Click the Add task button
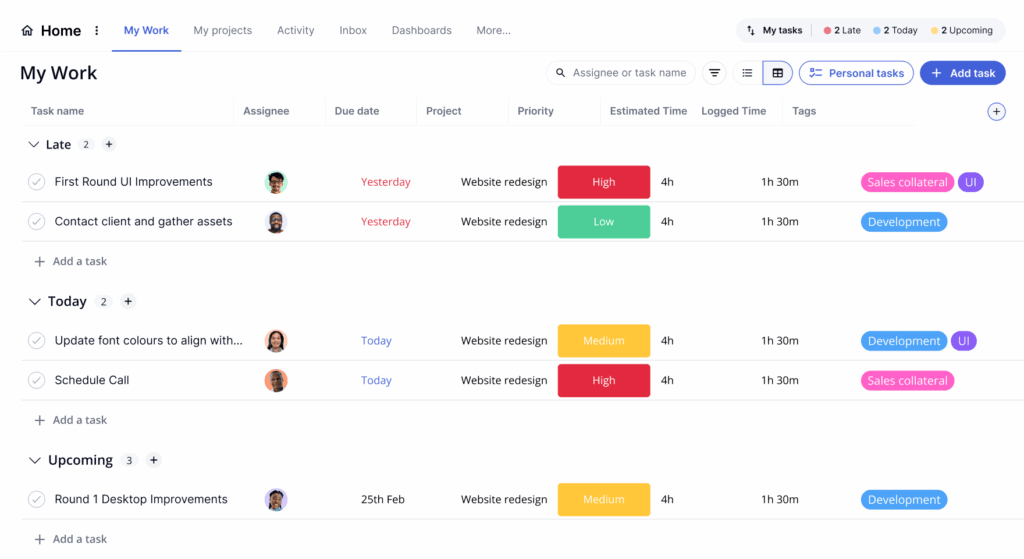Screen dimensions: 1024x559 click(x=962, y=73)
